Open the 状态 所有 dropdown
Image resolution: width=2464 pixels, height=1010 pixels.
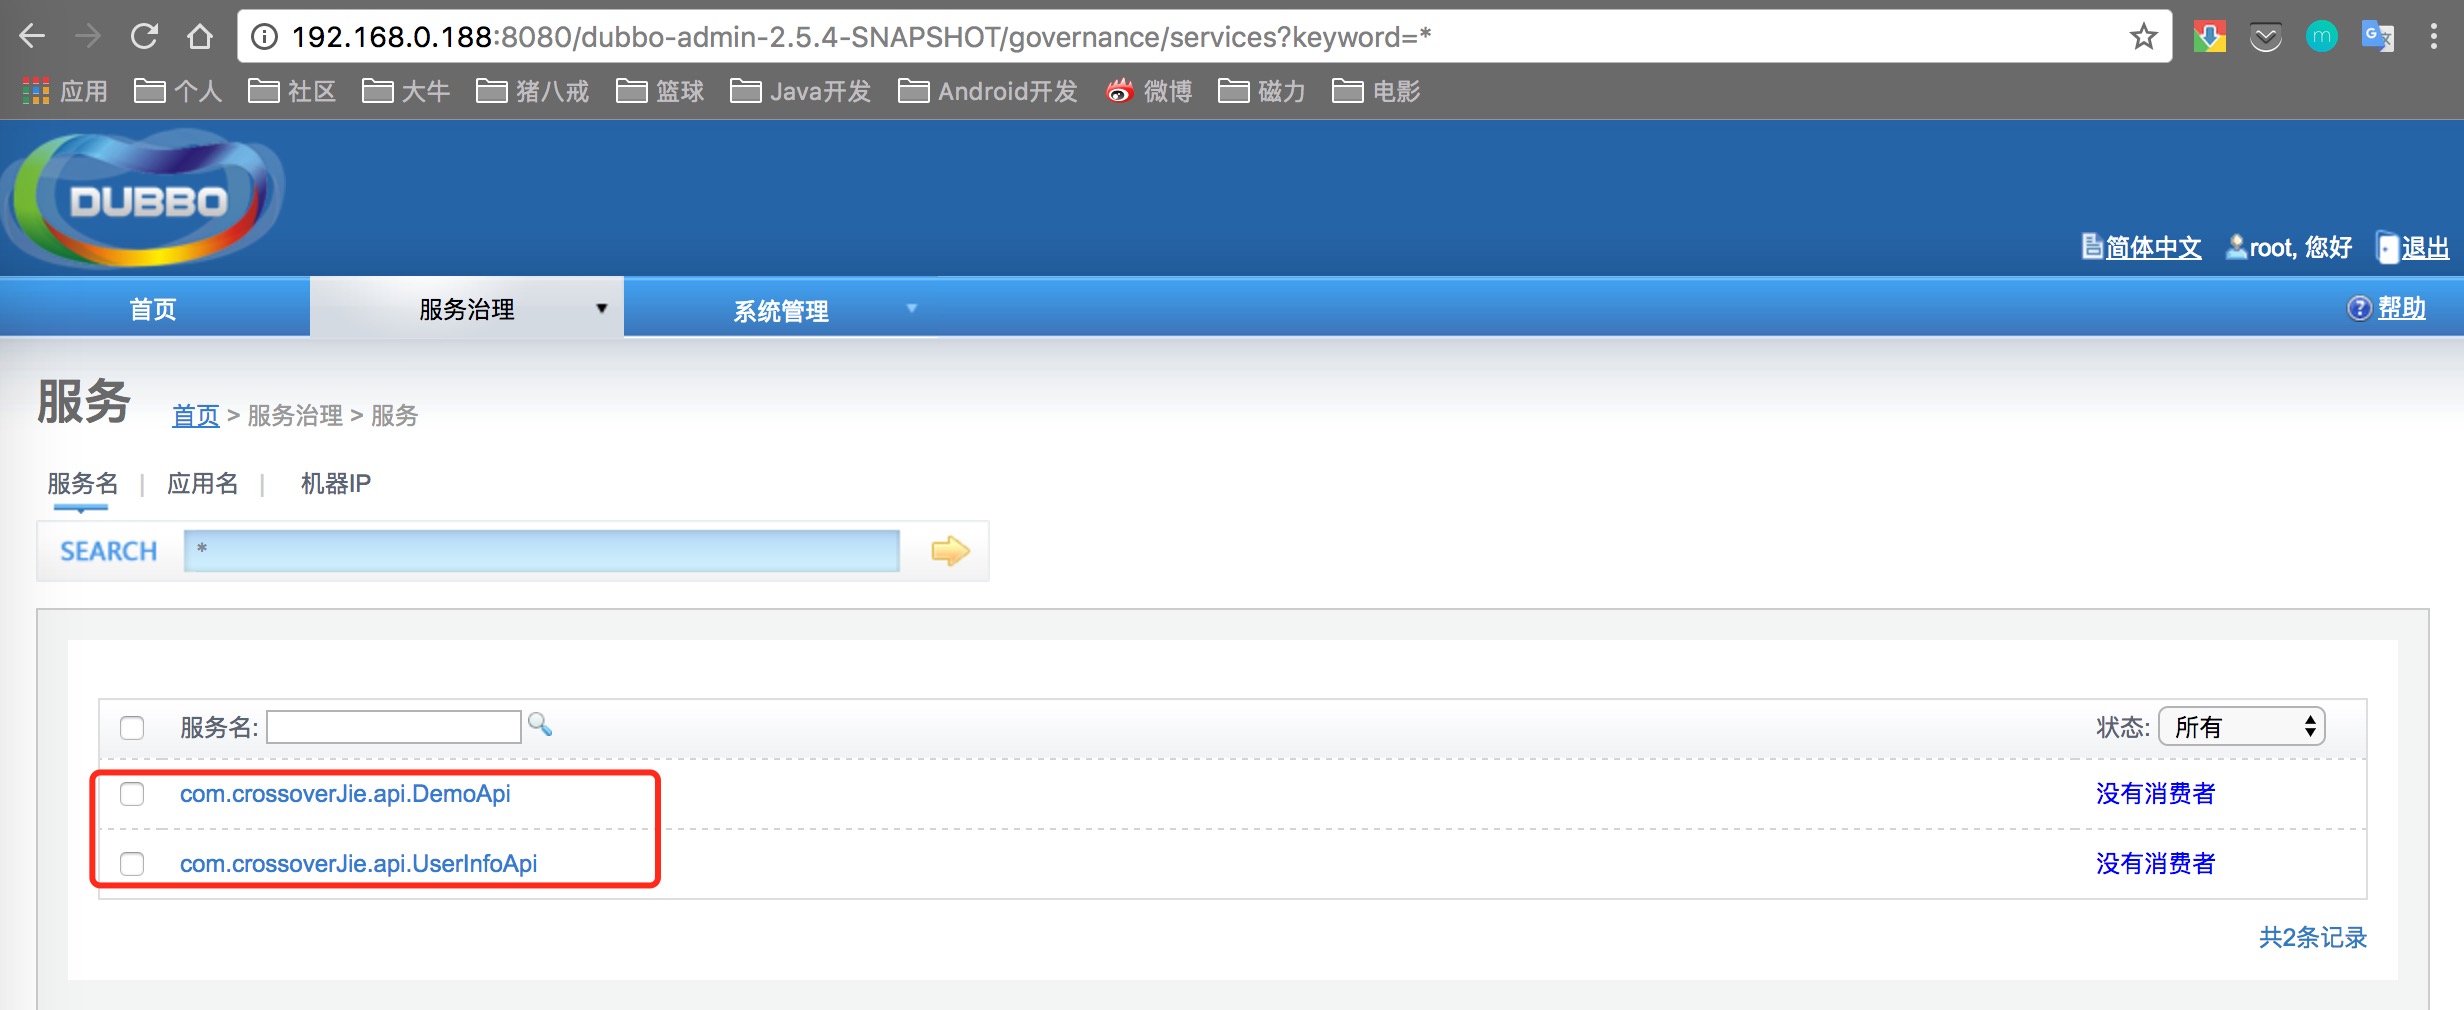tap(2242, 726)
